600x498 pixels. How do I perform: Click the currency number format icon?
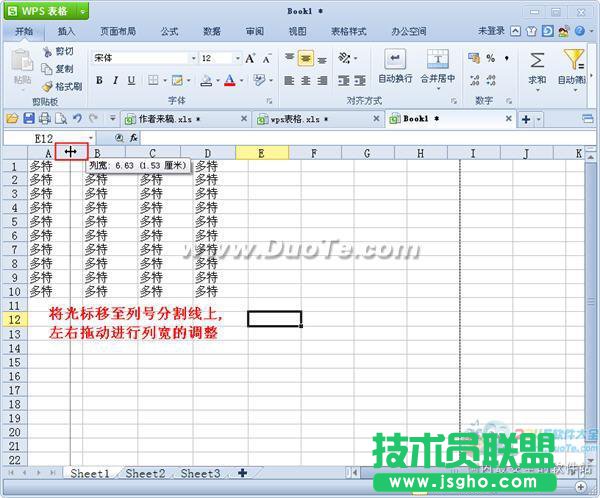(x=474, y=58)
